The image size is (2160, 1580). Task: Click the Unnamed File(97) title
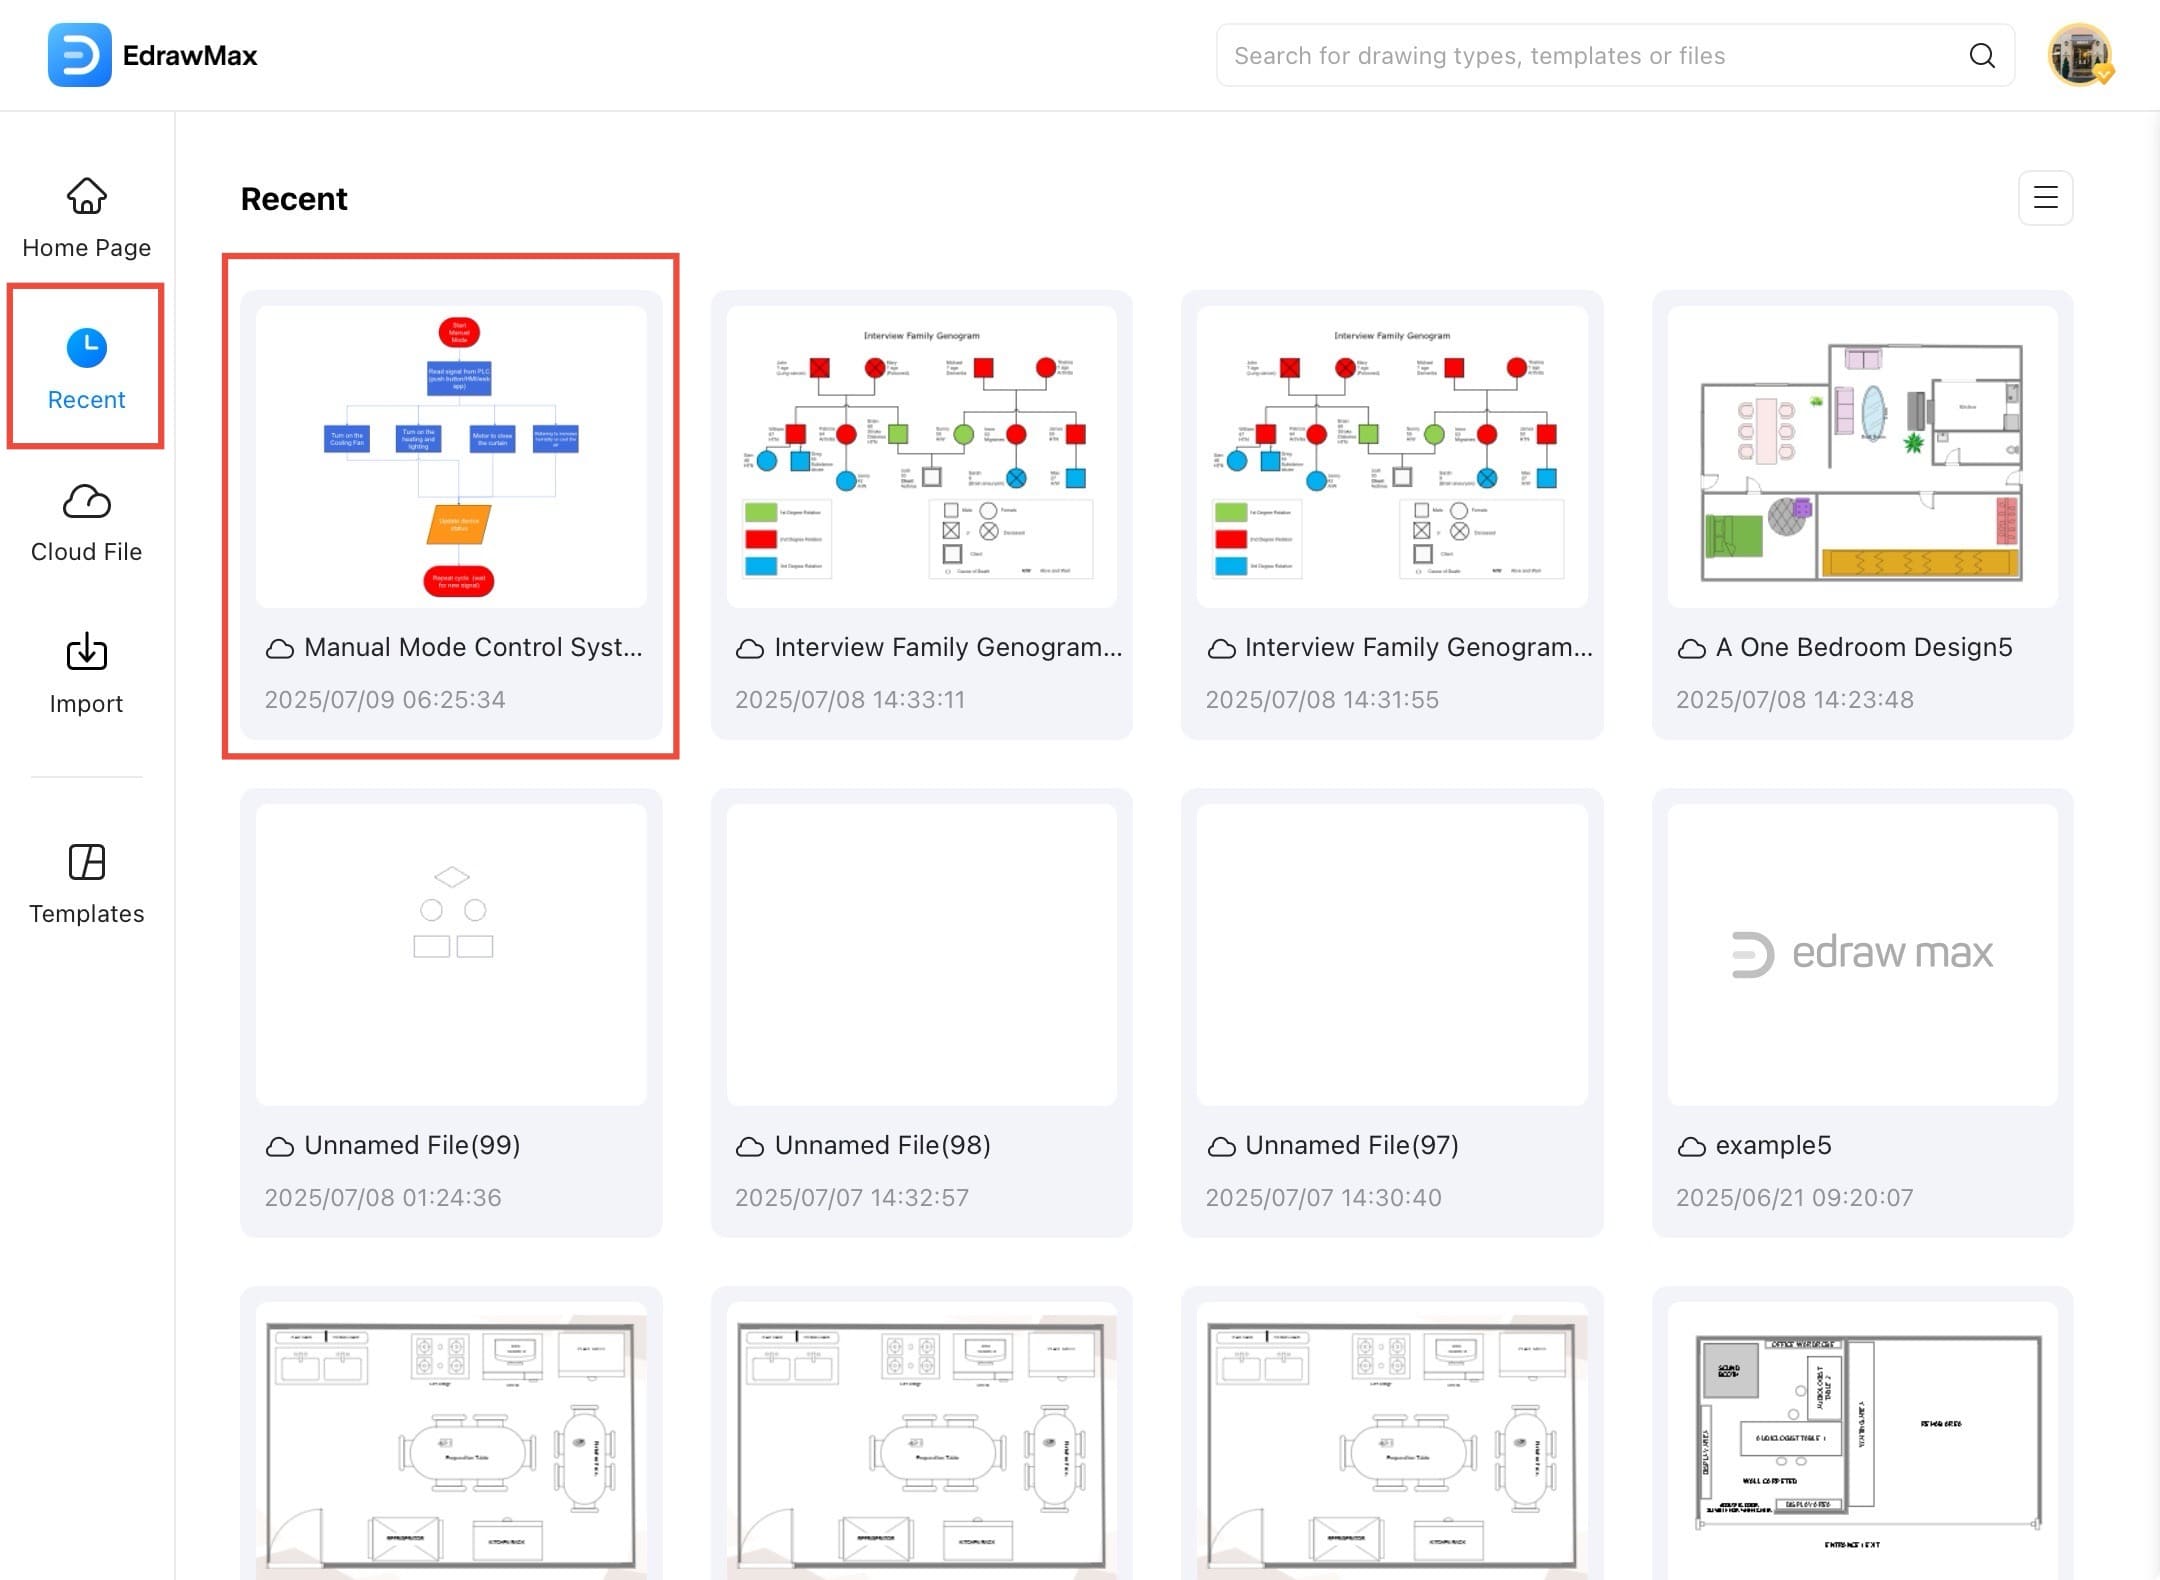point(1351,1145)
